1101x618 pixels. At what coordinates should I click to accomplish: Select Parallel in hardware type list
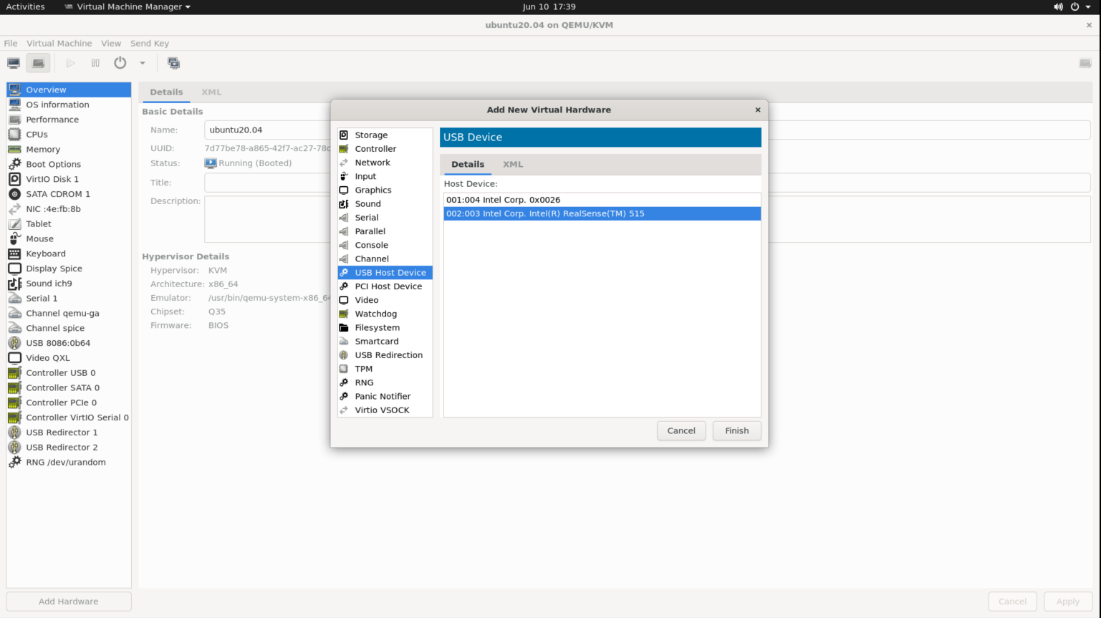pos(385,231)
